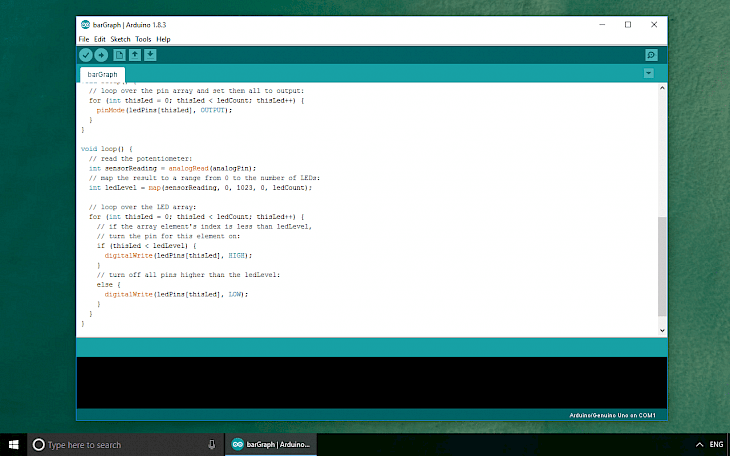The image size is (730, 456).
Task: Show hidden tray icons chevron
Action: point(699,445)
